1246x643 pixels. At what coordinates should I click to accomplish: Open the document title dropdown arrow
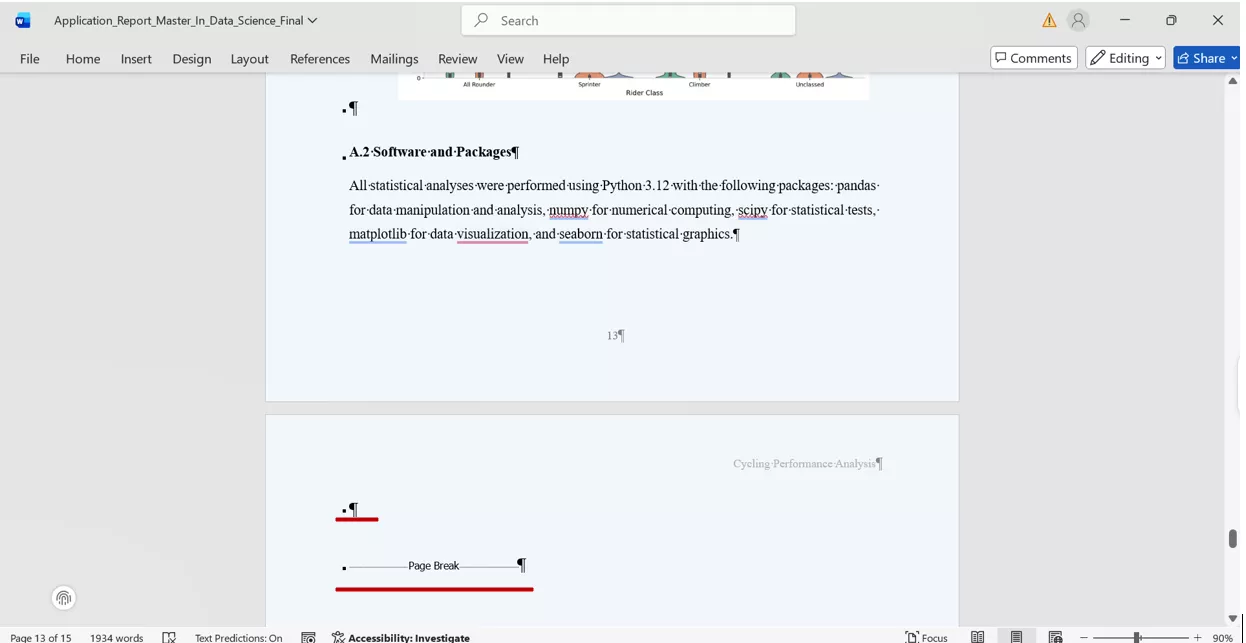[x=313, y=20]
